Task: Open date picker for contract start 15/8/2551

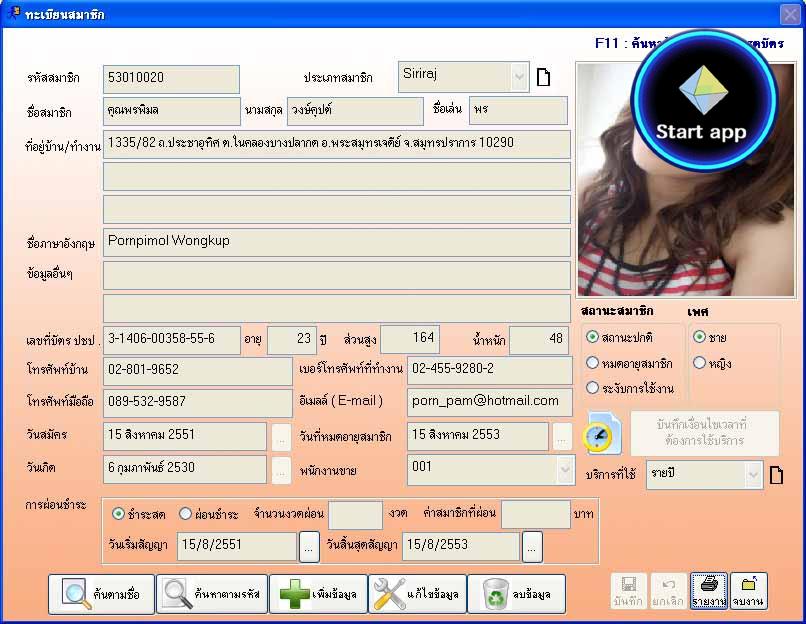Action: click(310, 547)
